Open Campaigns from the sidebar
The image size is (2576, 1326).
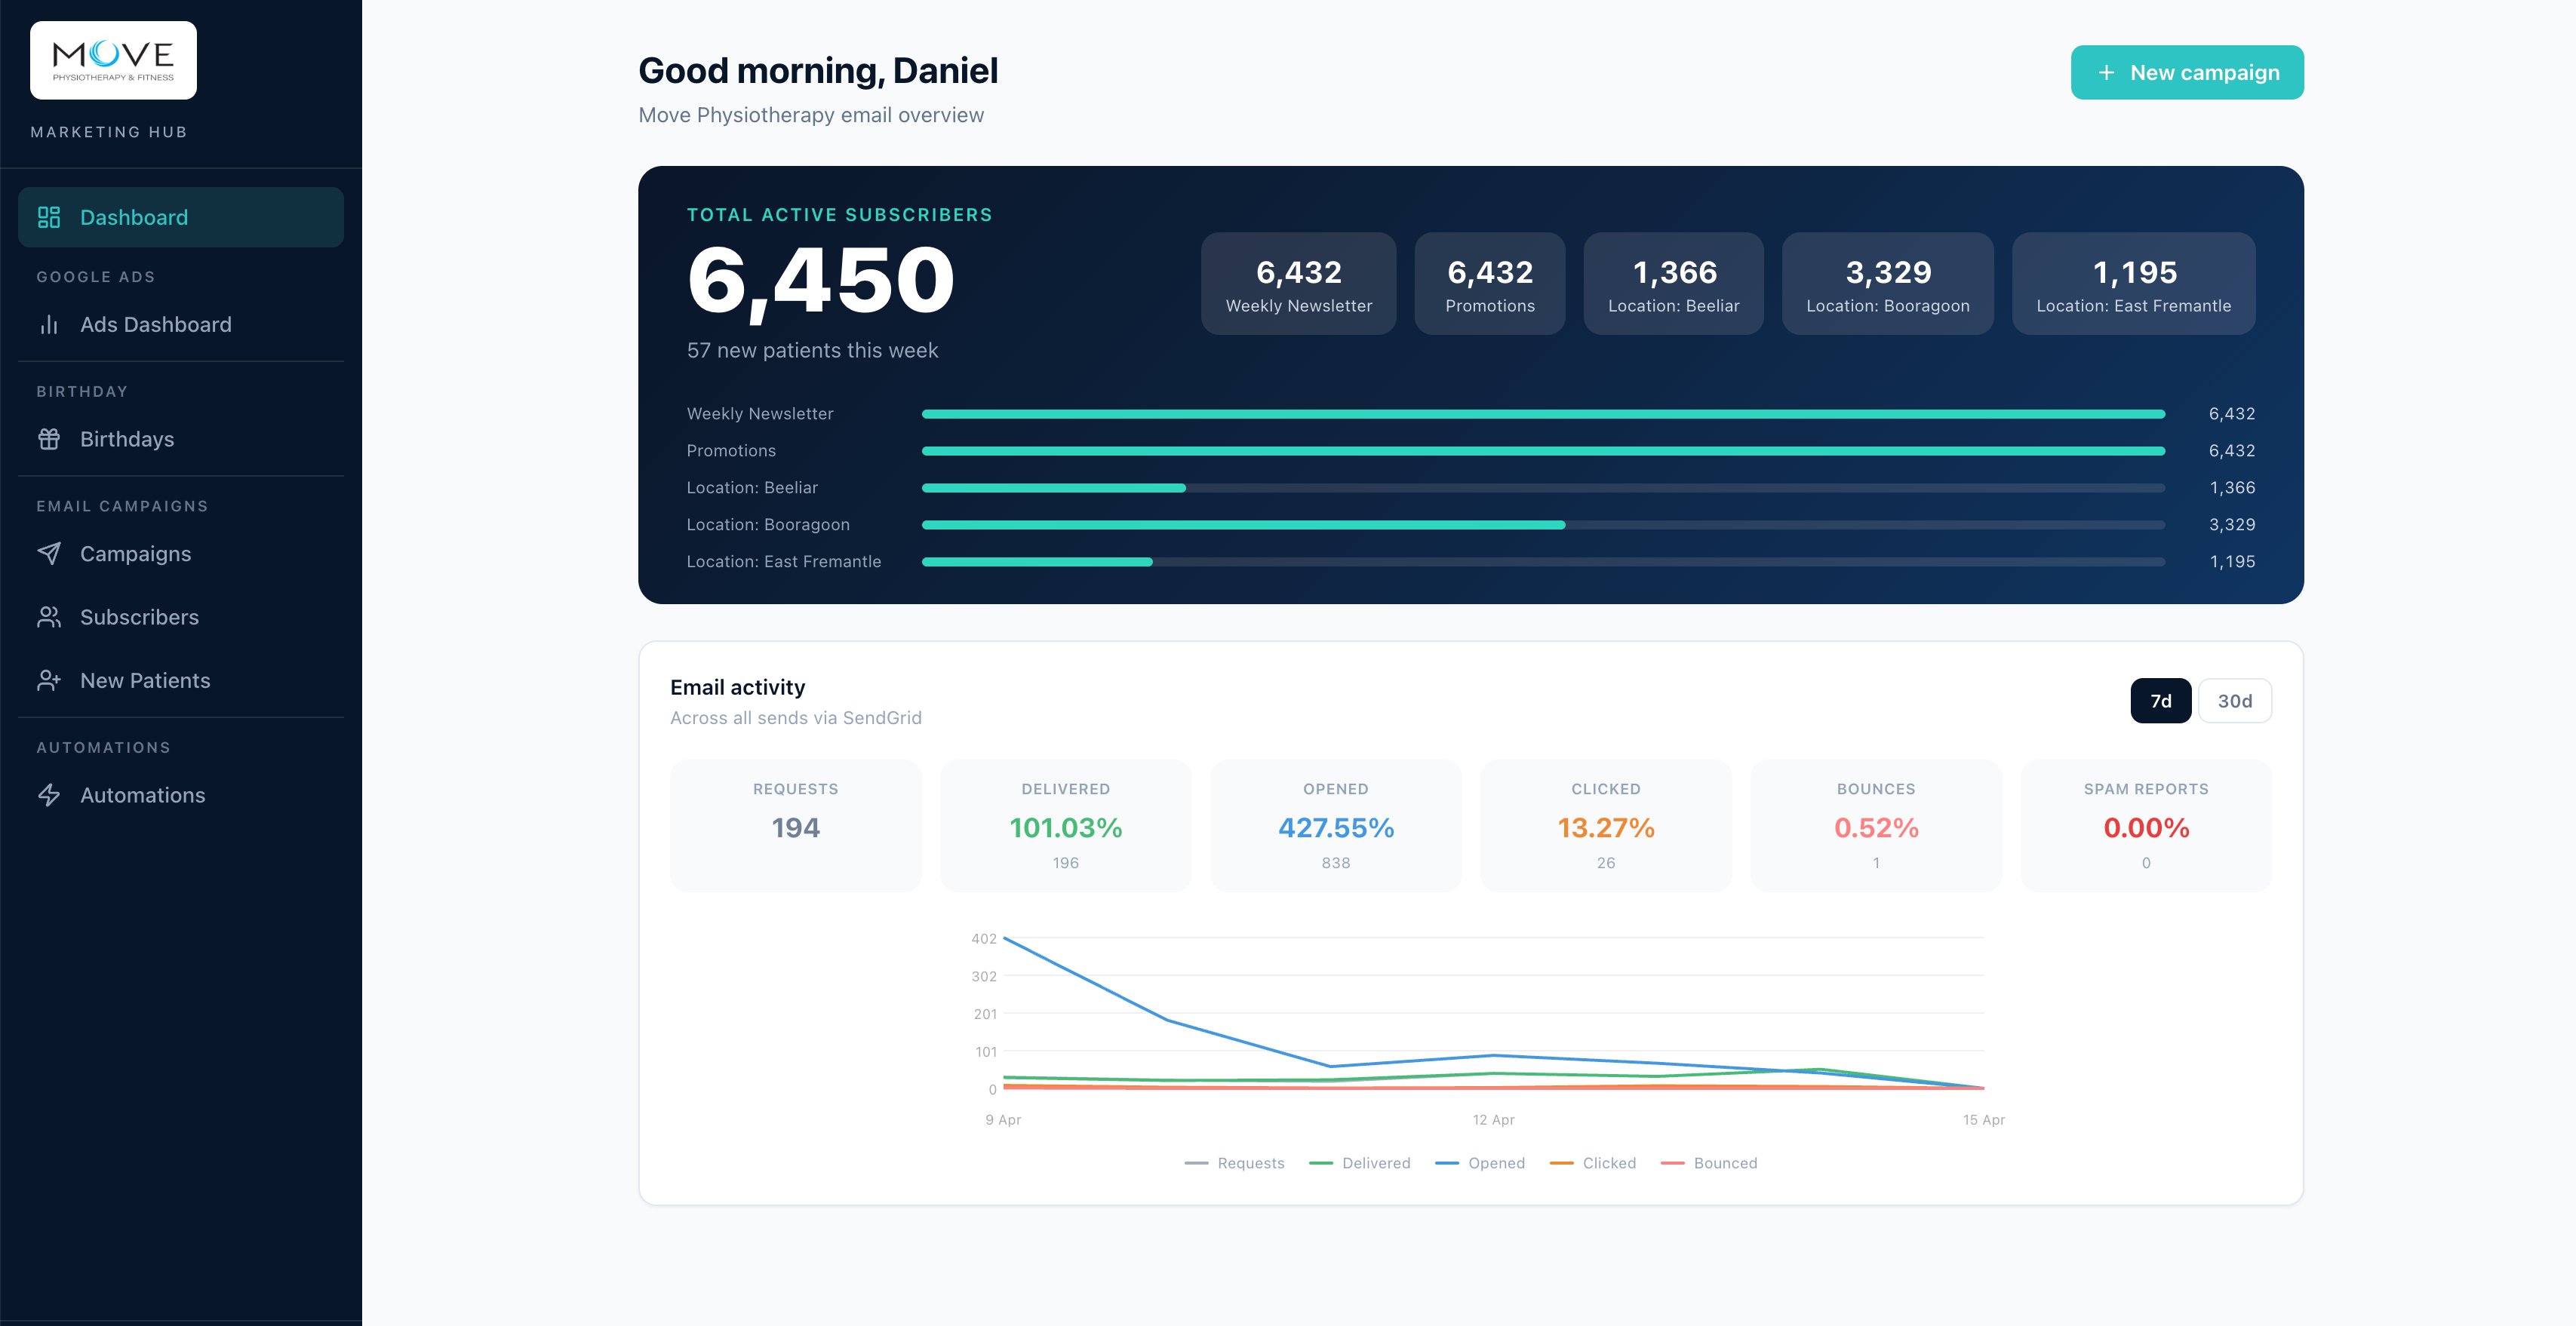(x=136, y=553)
